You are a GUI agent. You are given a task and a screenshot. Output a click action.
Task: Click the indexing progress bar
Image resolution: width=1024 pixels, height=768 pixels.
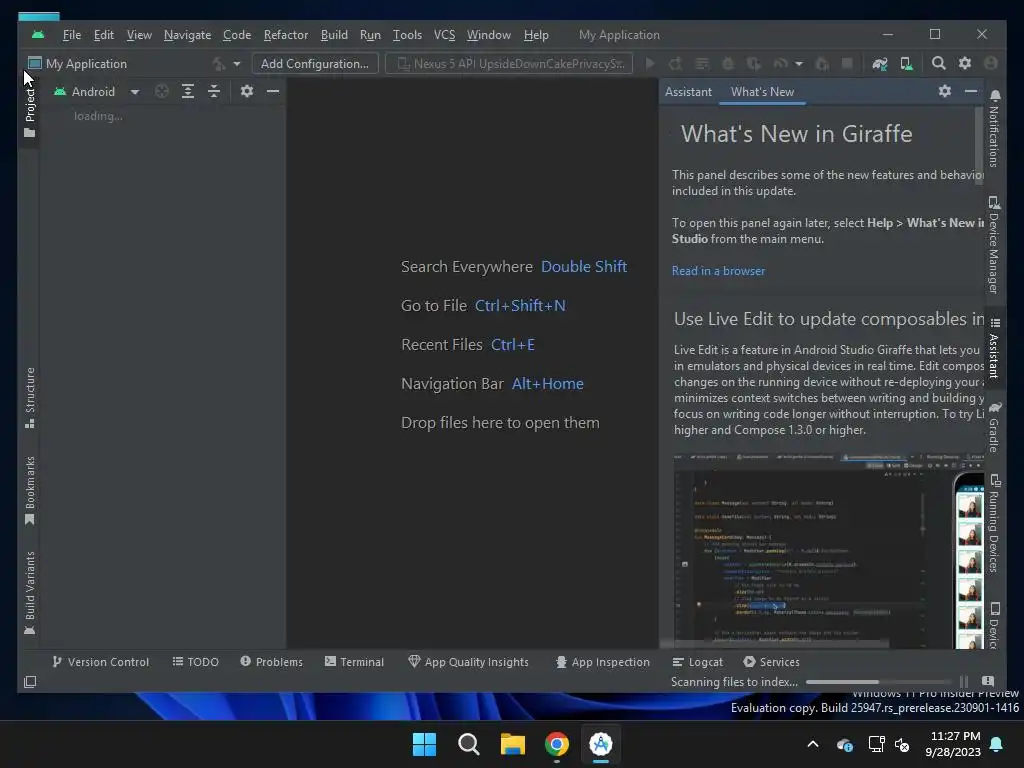click(x=878, y=682)
